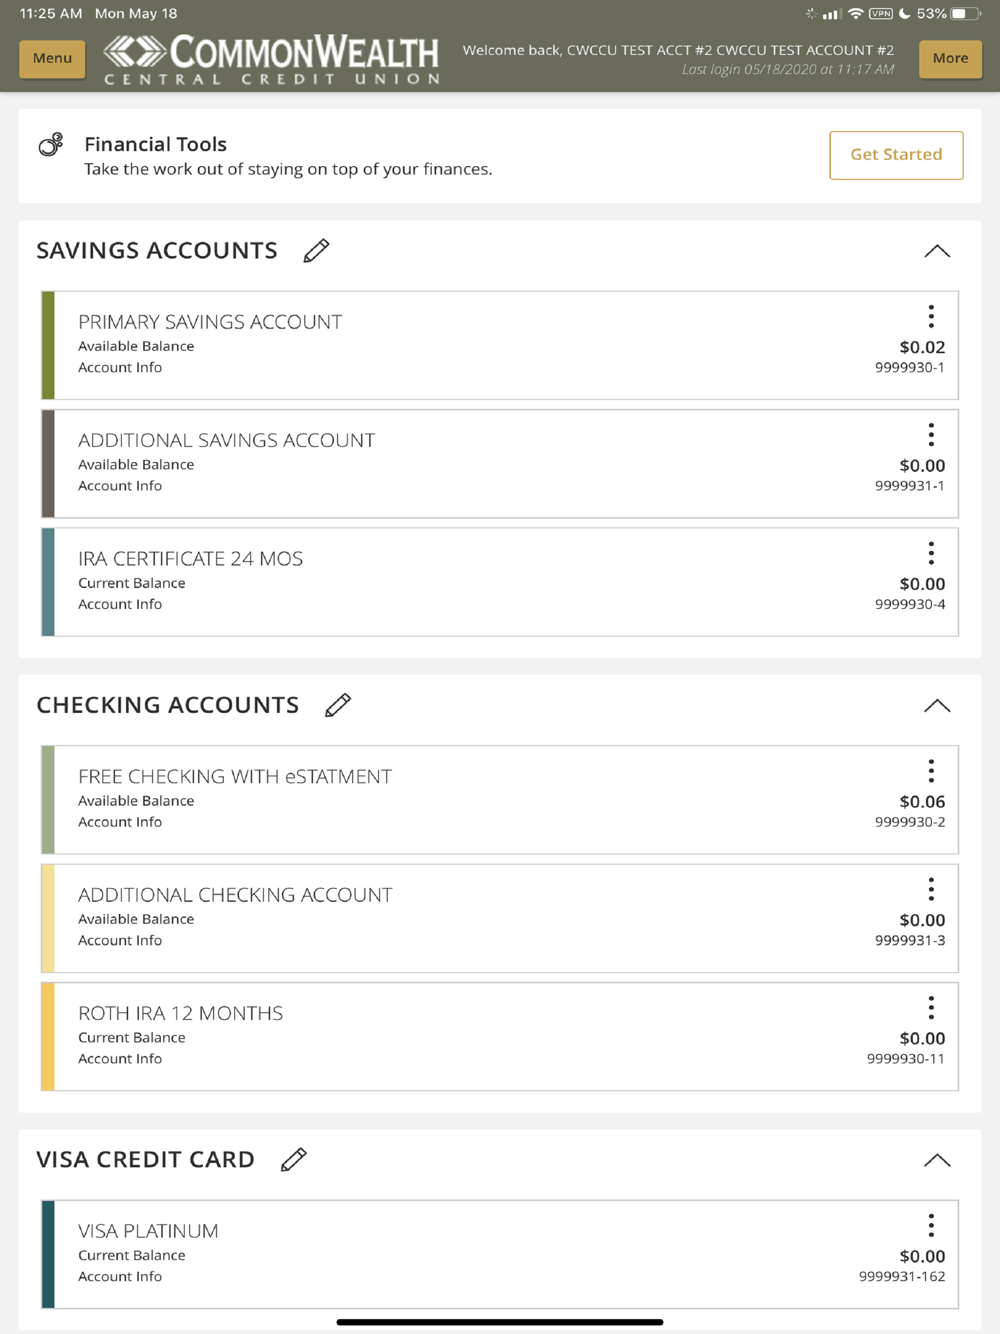
Task: Edit Visa Credit Card section pencil icon
Action: point(294,1160)
